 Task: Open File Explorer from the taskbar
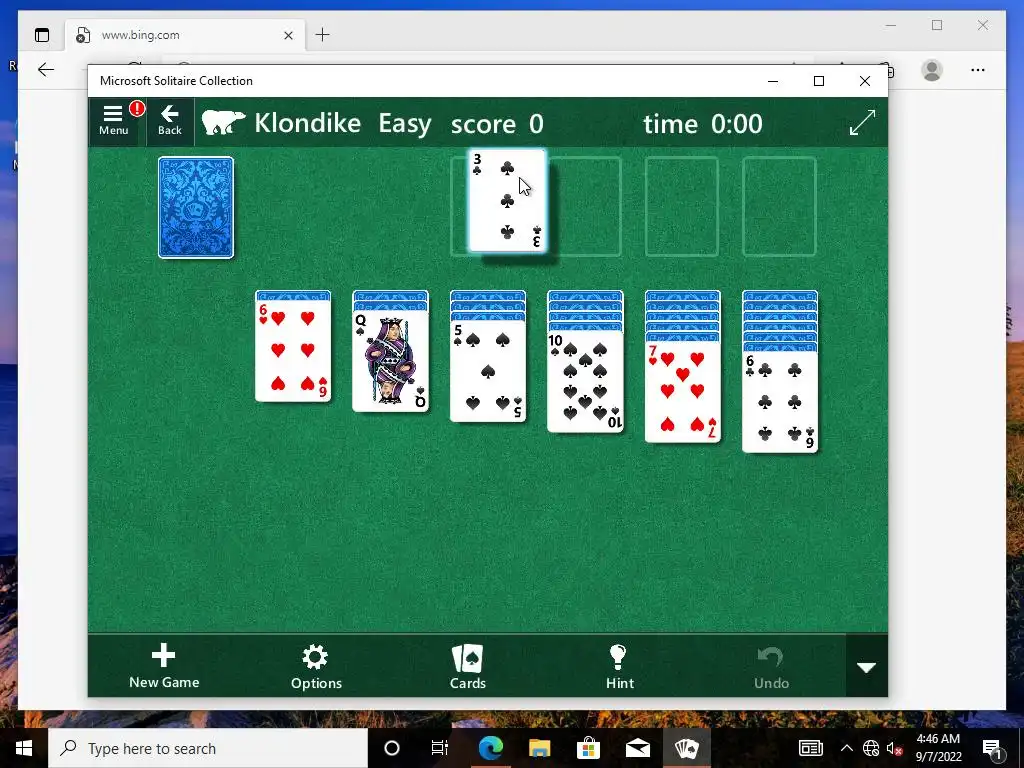539,748
